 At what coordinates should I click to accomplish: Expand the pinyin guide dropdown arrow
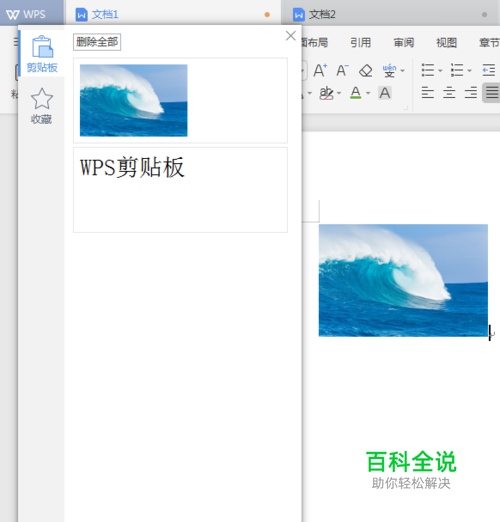coord(403,71)
